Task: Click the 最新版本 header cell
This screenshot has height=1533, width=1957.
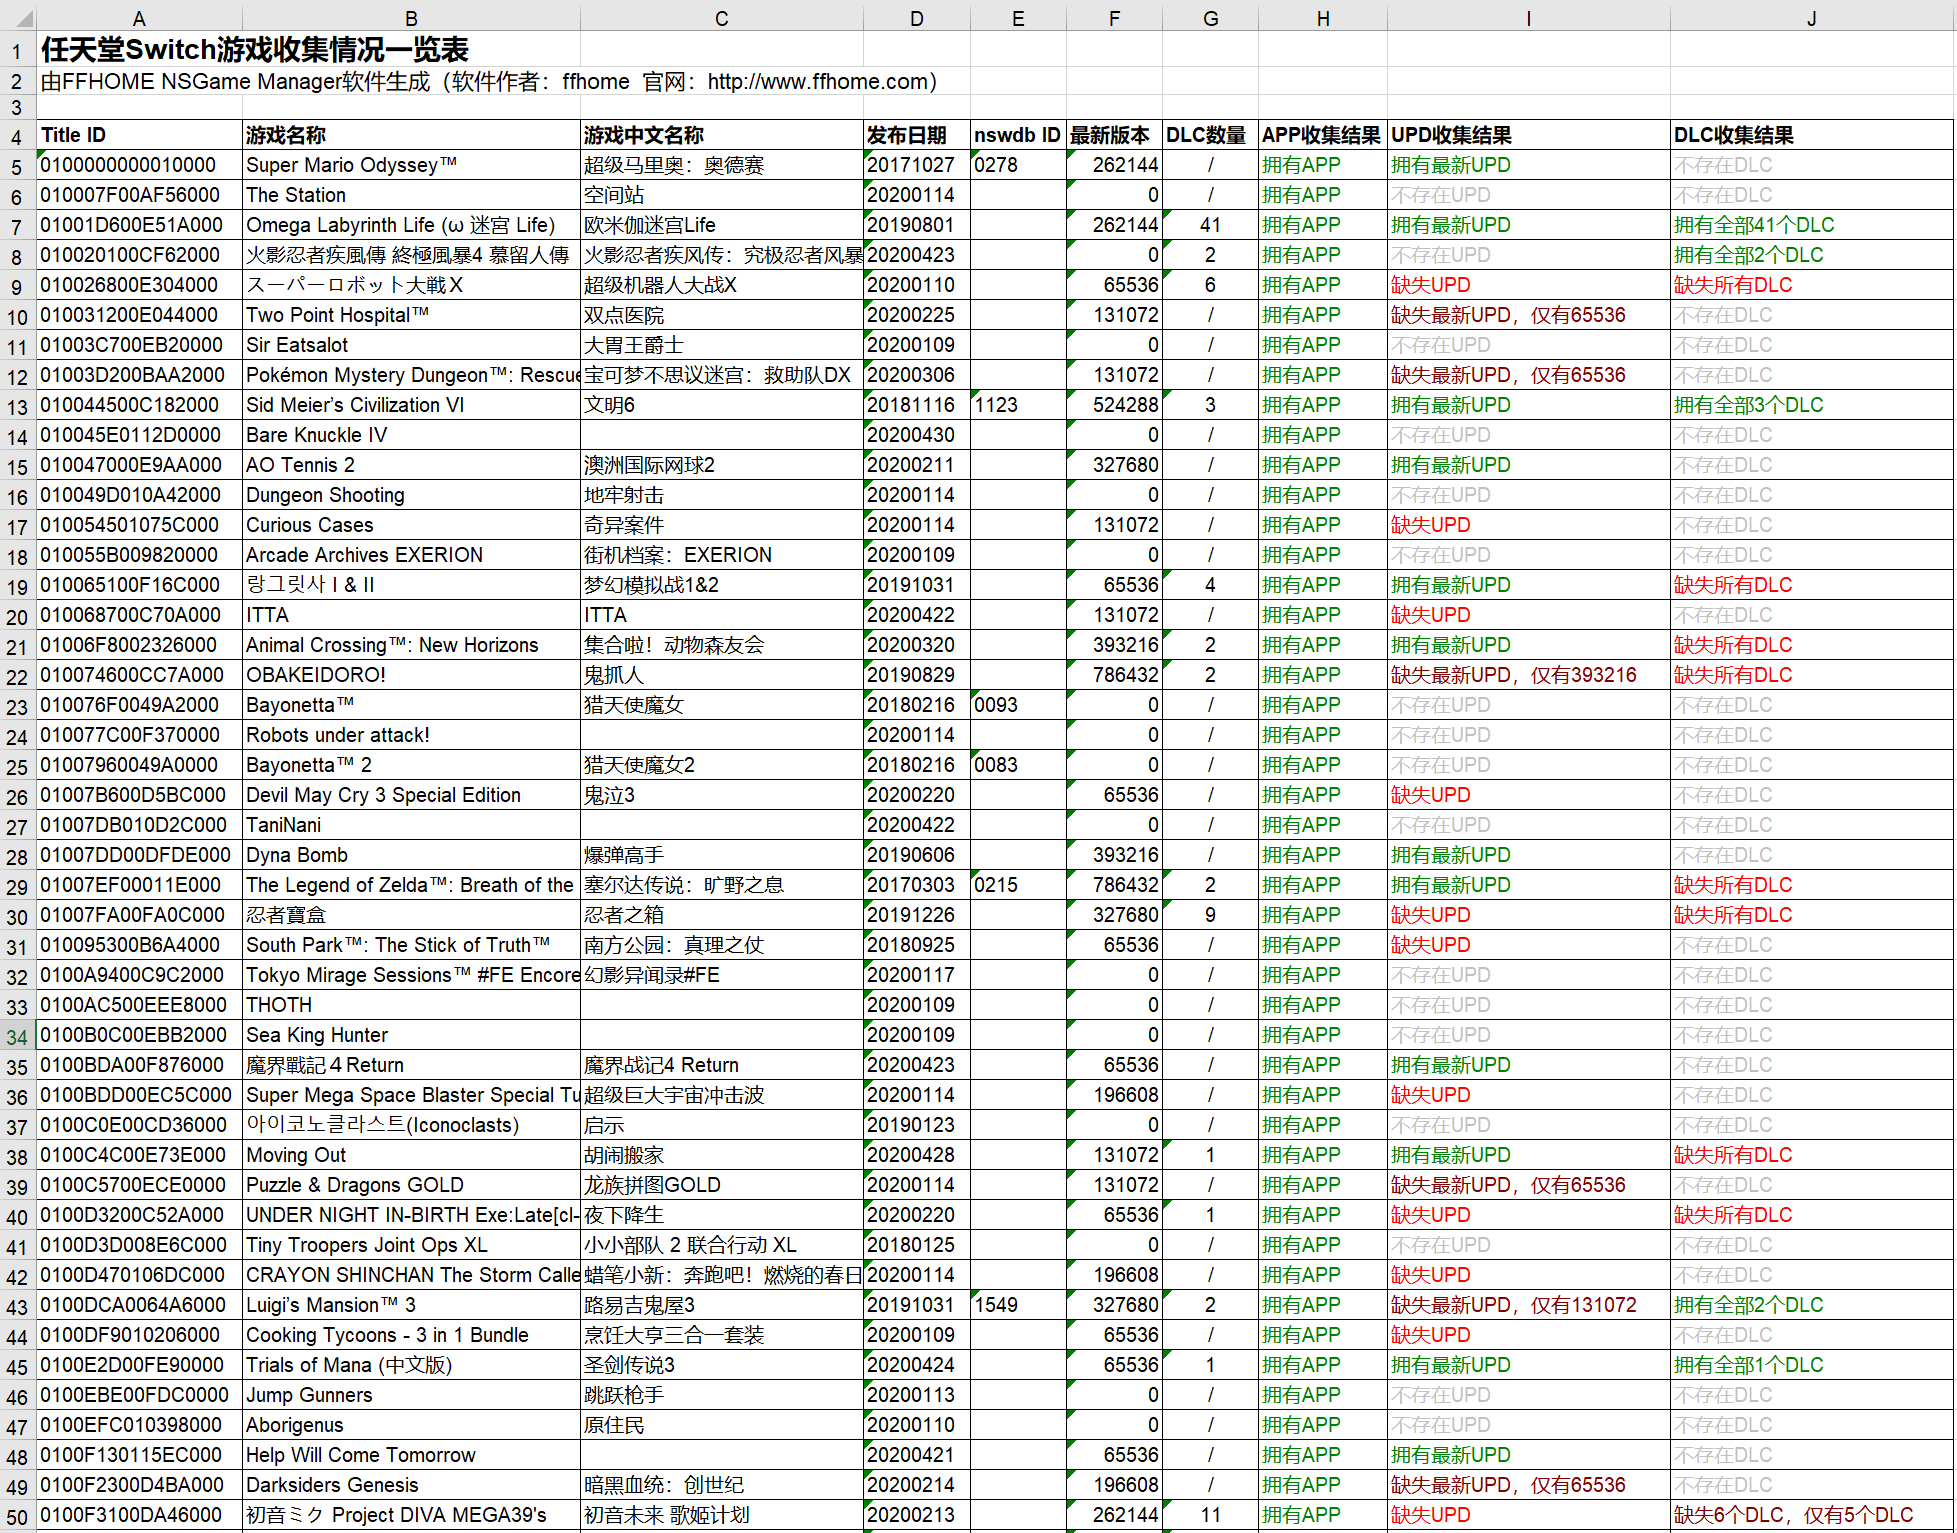Action: pyautogui.click(x=1114, y=135)
